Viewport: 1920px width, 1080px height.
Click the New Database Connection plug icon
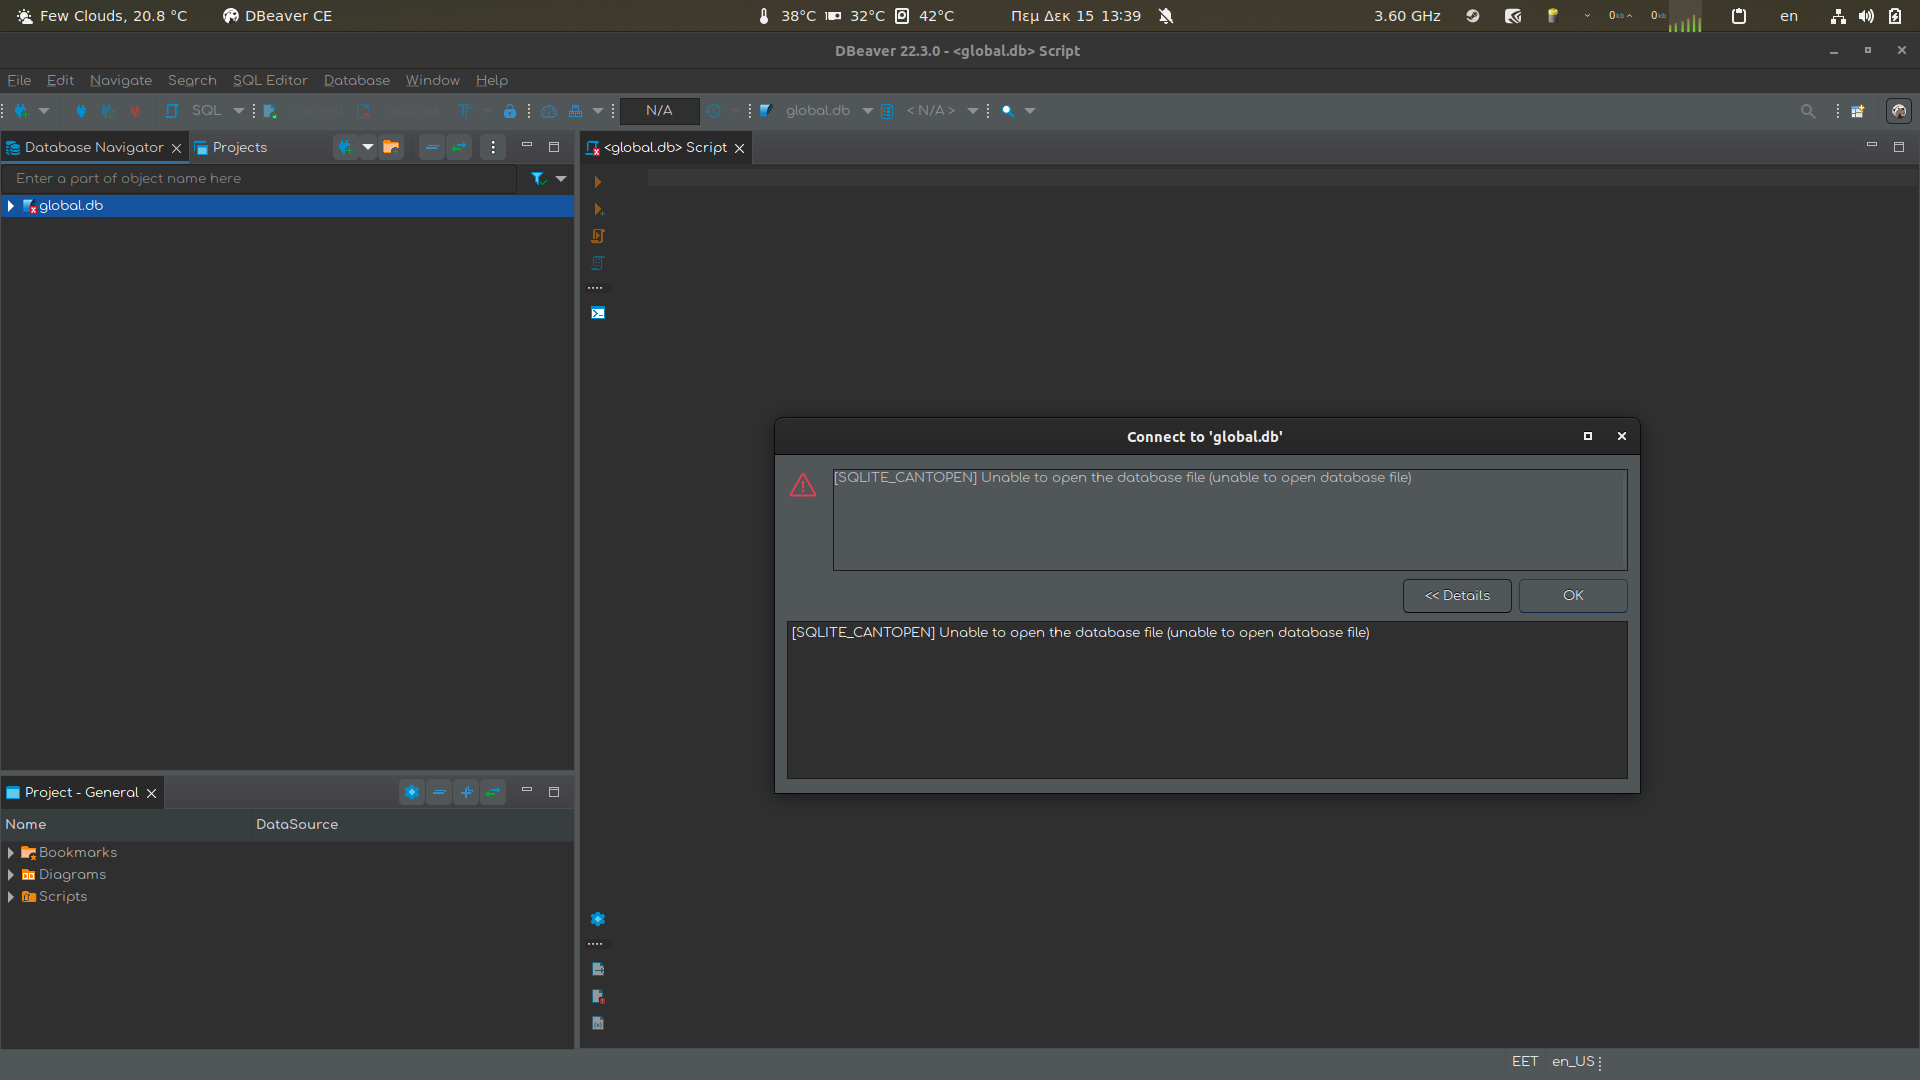[22, 111]
